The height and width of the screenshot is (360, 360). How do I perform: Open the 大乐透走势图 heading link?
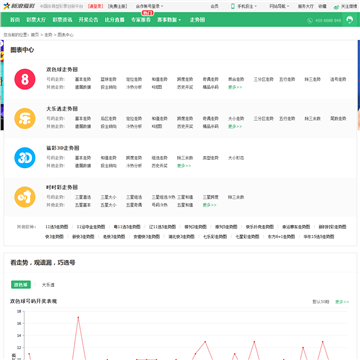[x=62, y=109]
